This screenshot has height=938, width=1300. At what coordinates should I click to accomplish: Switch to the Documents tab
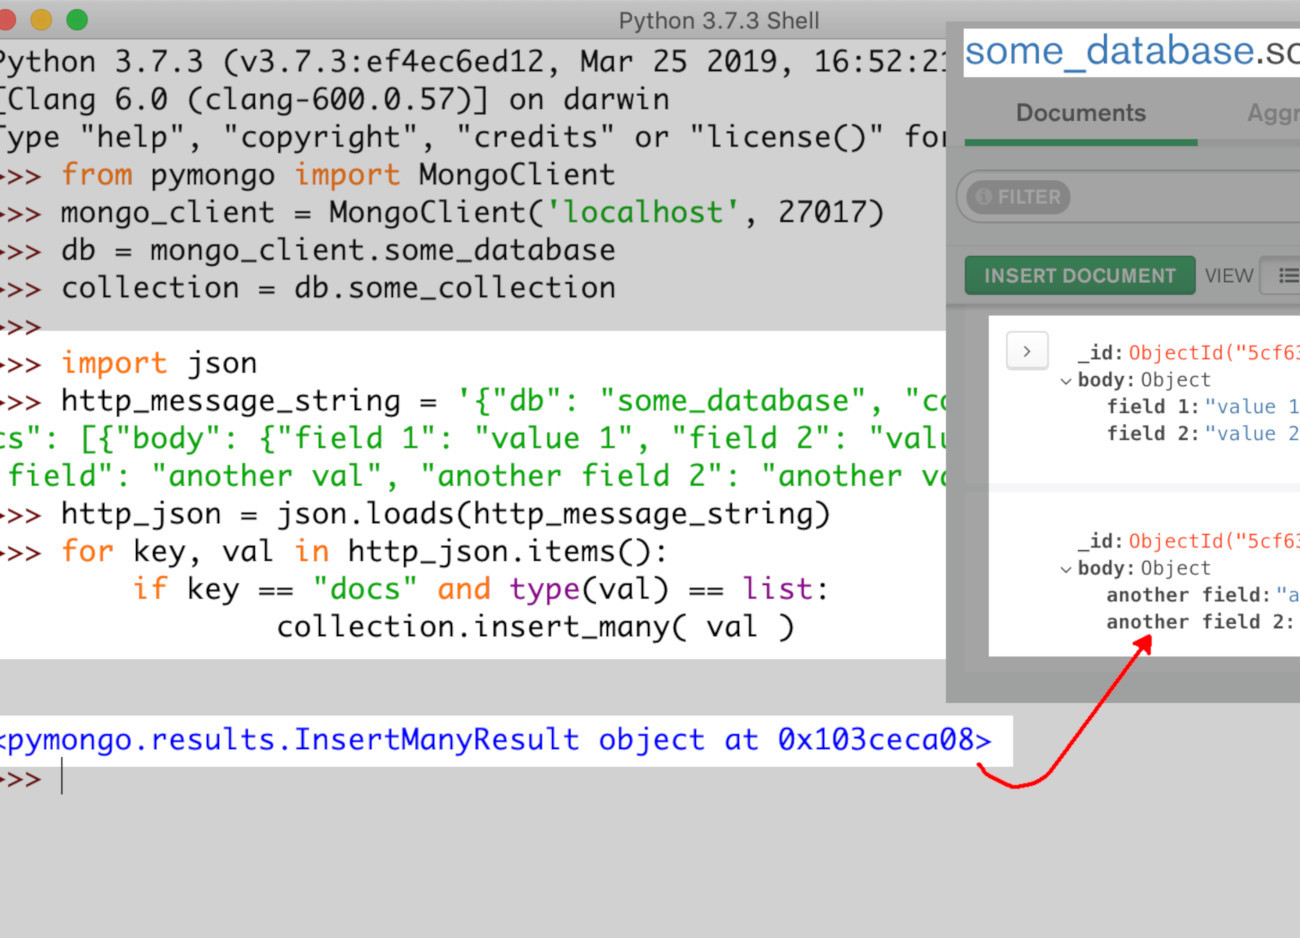point(1080,114)
